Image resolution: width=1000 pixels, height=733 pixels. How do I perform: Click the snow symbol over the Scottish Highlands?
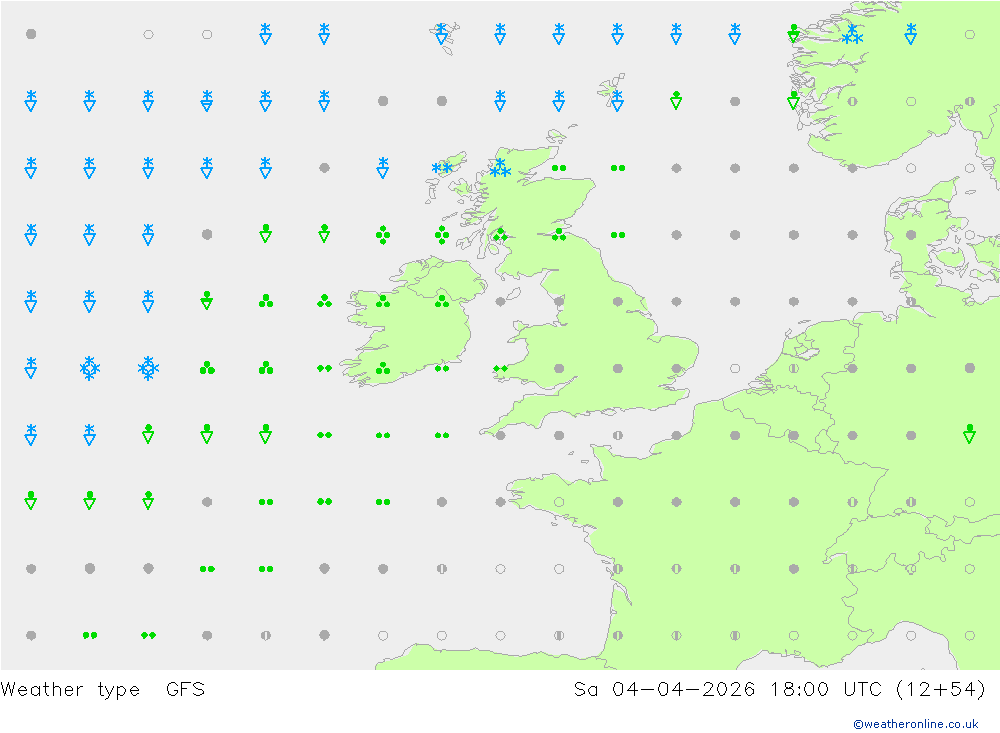[500, 168]
